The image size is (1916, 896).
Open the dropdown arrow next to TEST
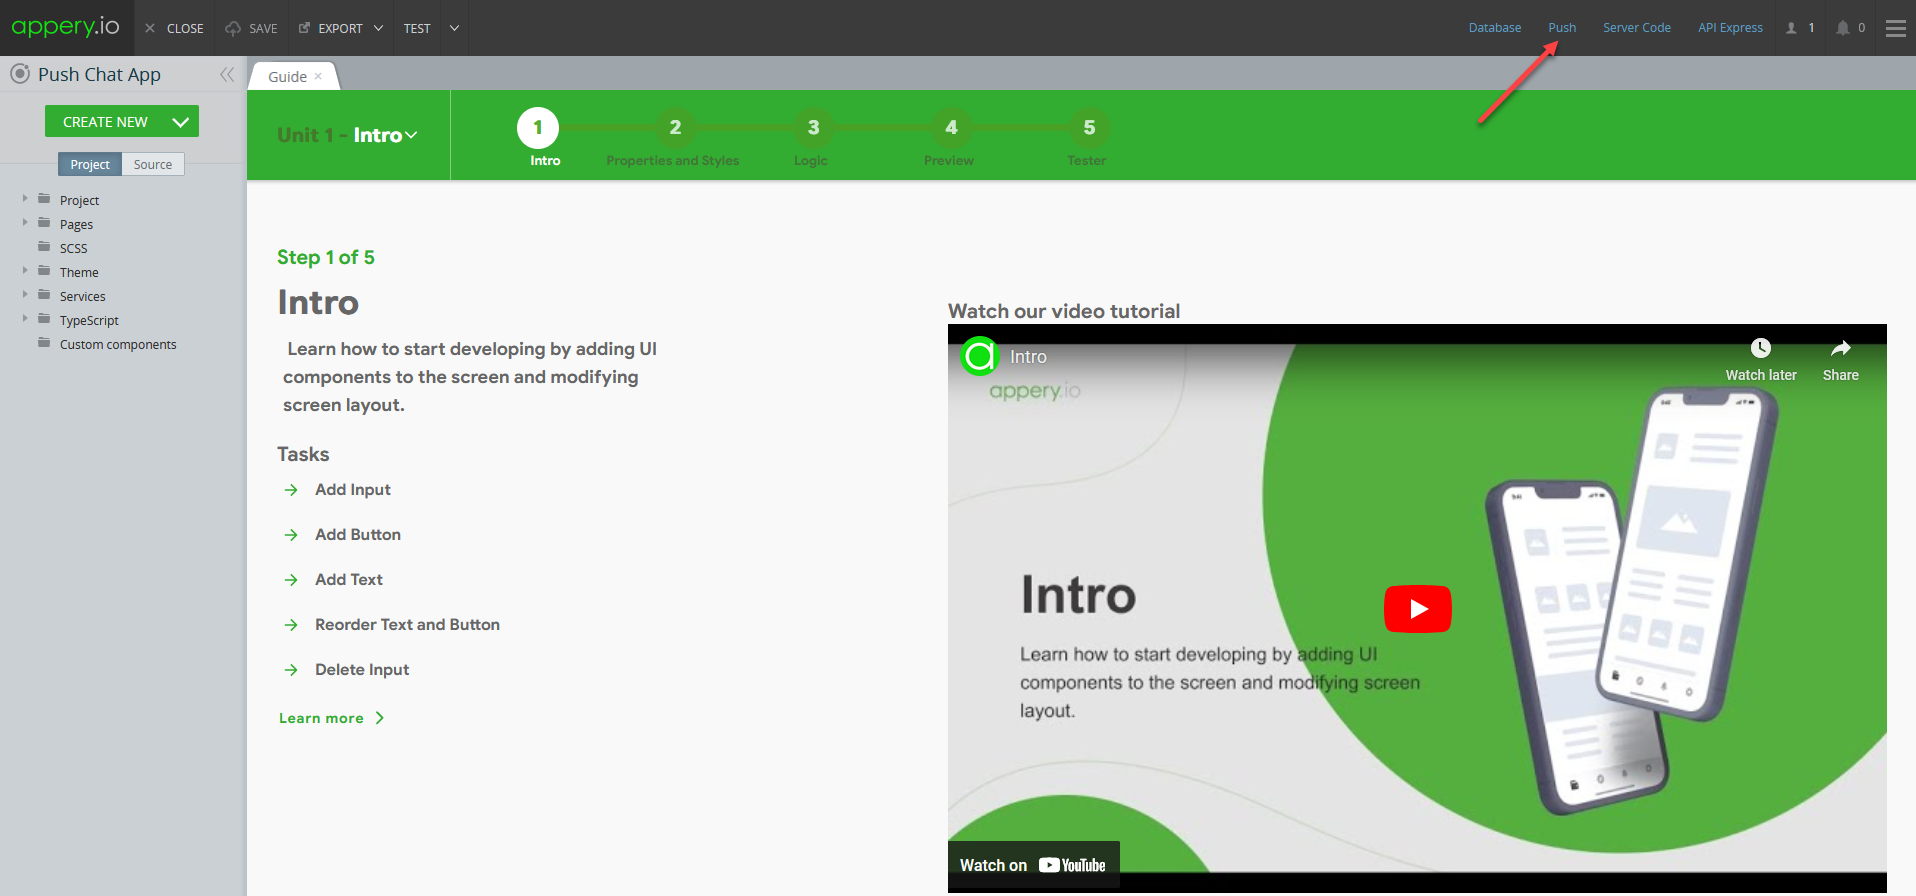[x=455, y=28]
